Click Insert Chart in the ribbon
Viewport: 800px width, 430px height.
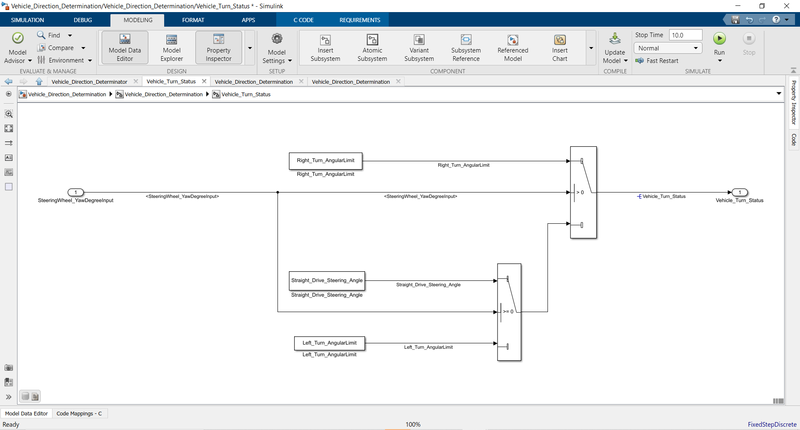(559, 47)
